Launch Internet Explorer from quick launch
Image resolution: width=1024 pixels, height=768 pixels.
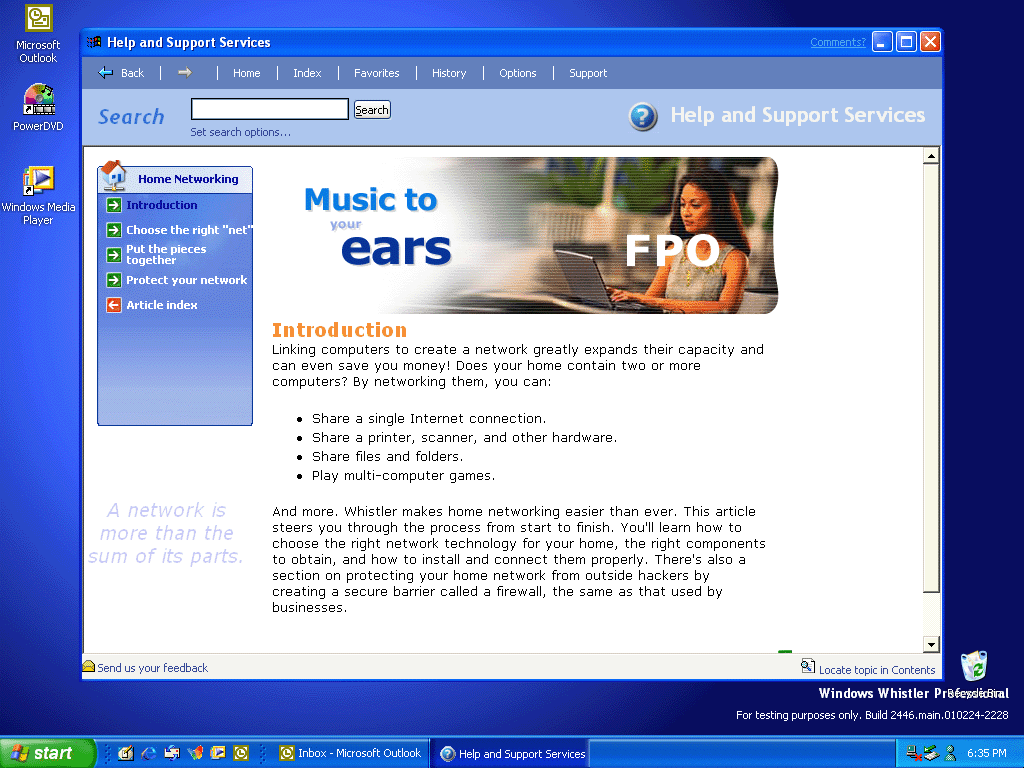click(149, 753)
